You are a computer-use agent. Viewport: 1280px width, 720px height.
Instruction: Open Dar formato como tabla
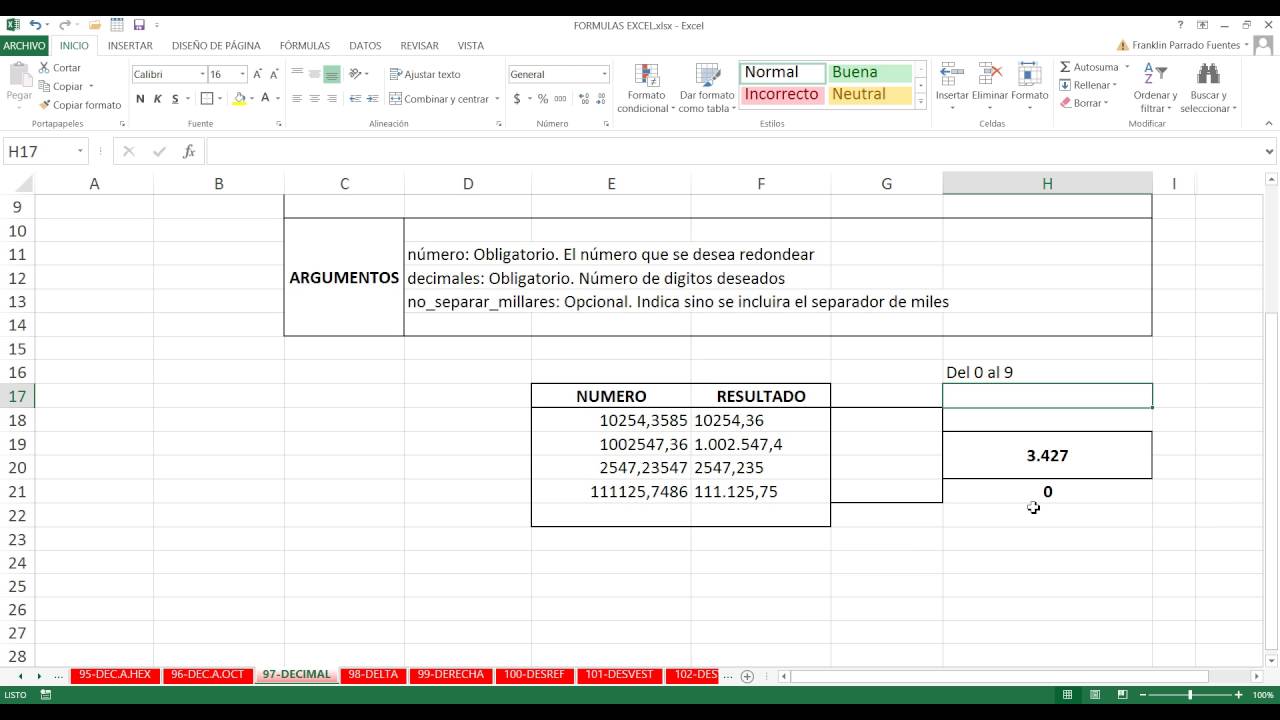[x=707, y=88]
